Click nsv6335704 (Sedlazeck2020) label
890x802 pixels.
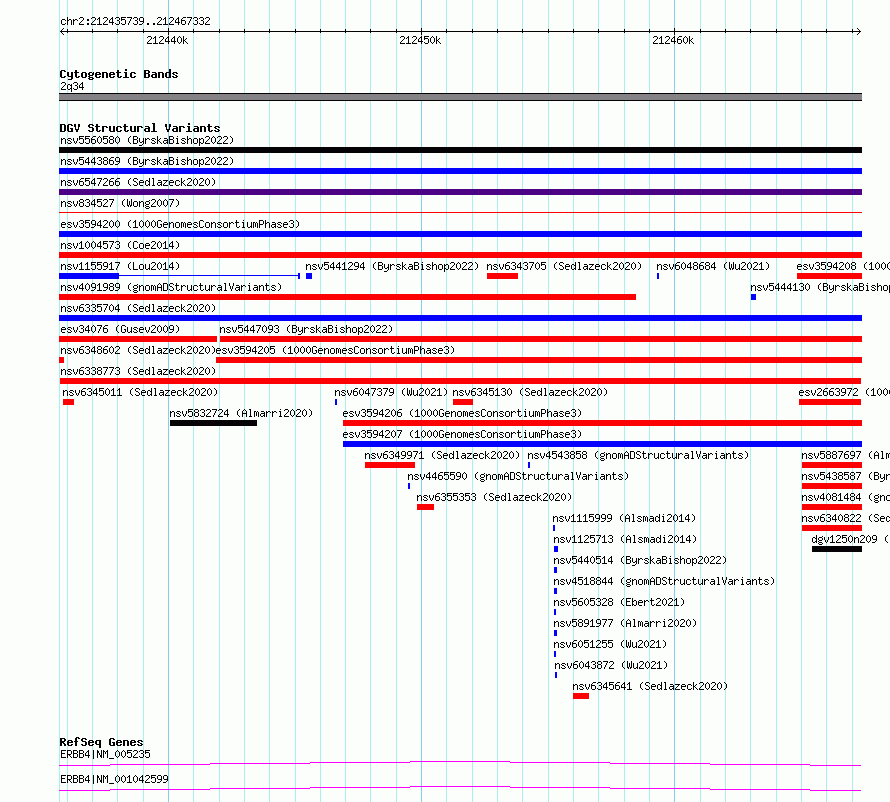click(138, 308)
